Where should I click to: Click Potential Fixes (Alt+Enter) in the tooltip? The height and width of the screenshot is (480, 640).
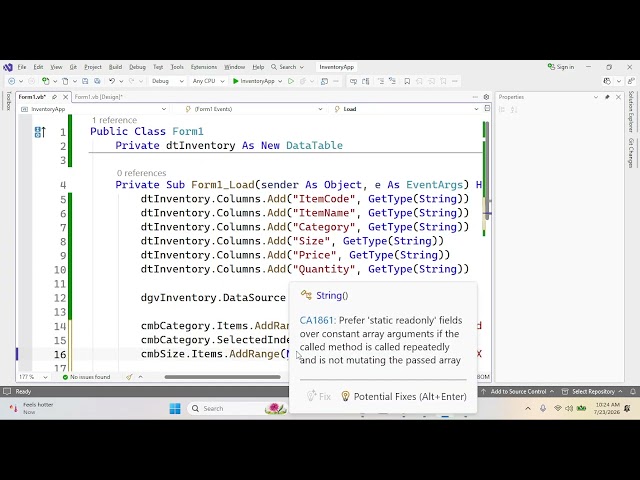(x=404, y=396)
